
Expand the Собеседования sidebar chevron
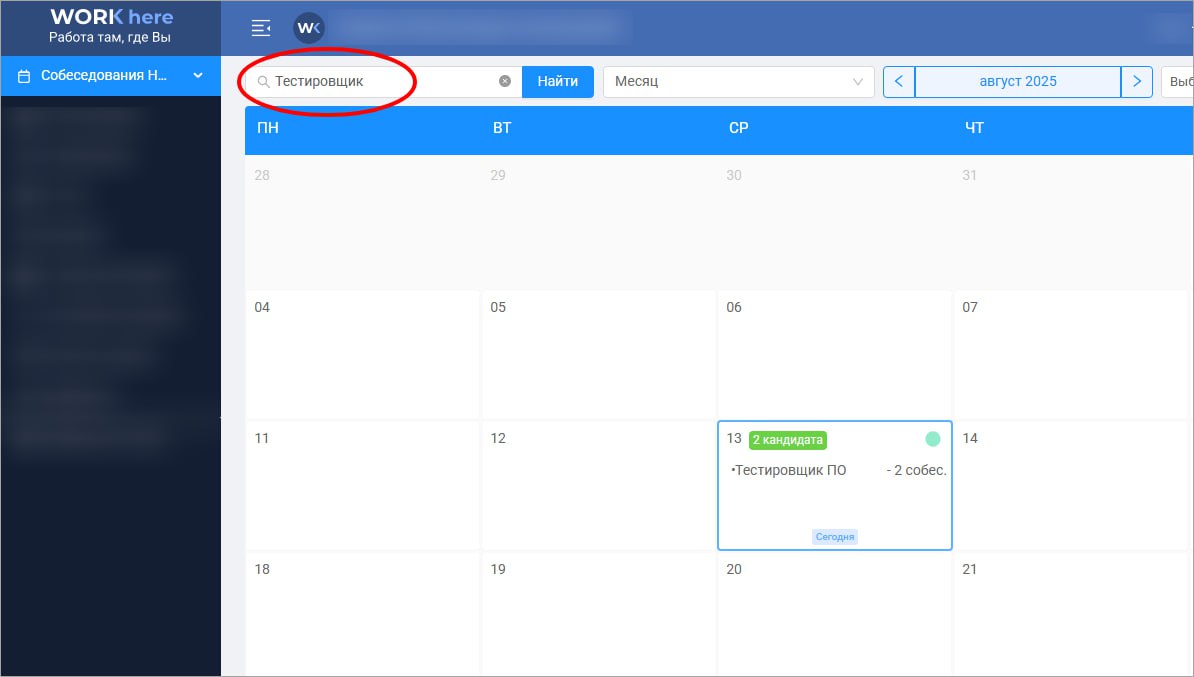pyautogui.click(x=198, y=76)
